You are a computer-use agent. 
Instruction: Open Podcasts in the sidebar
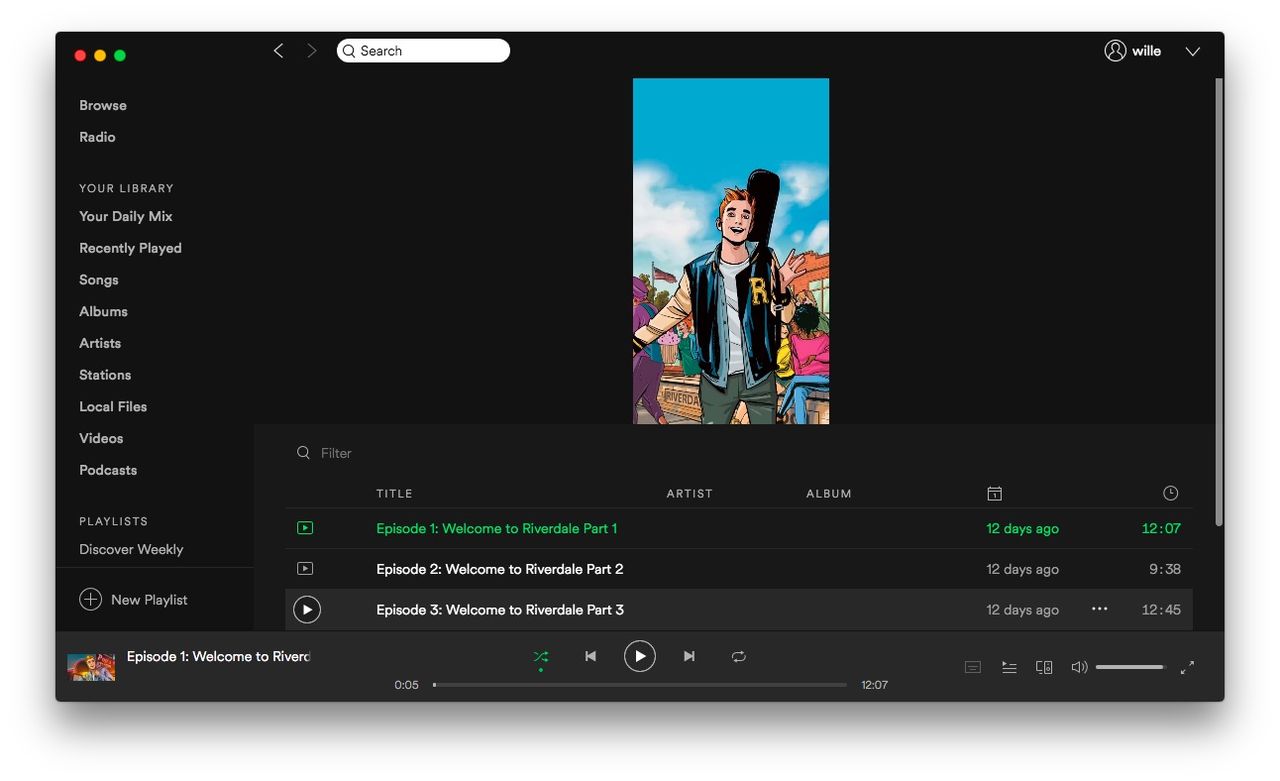tap(108, 470)
